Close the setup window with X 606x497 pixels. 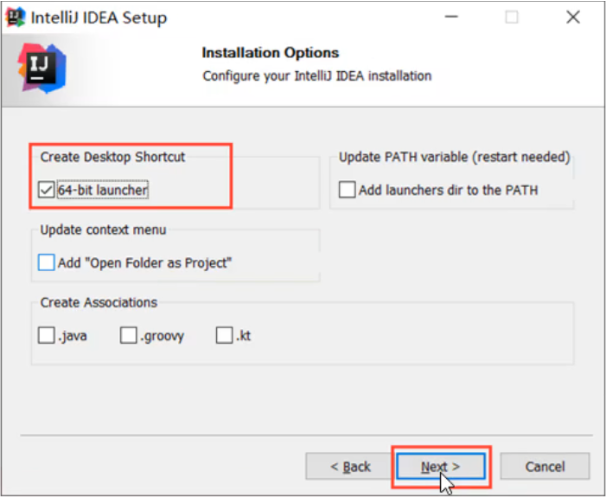pos(573,17)
